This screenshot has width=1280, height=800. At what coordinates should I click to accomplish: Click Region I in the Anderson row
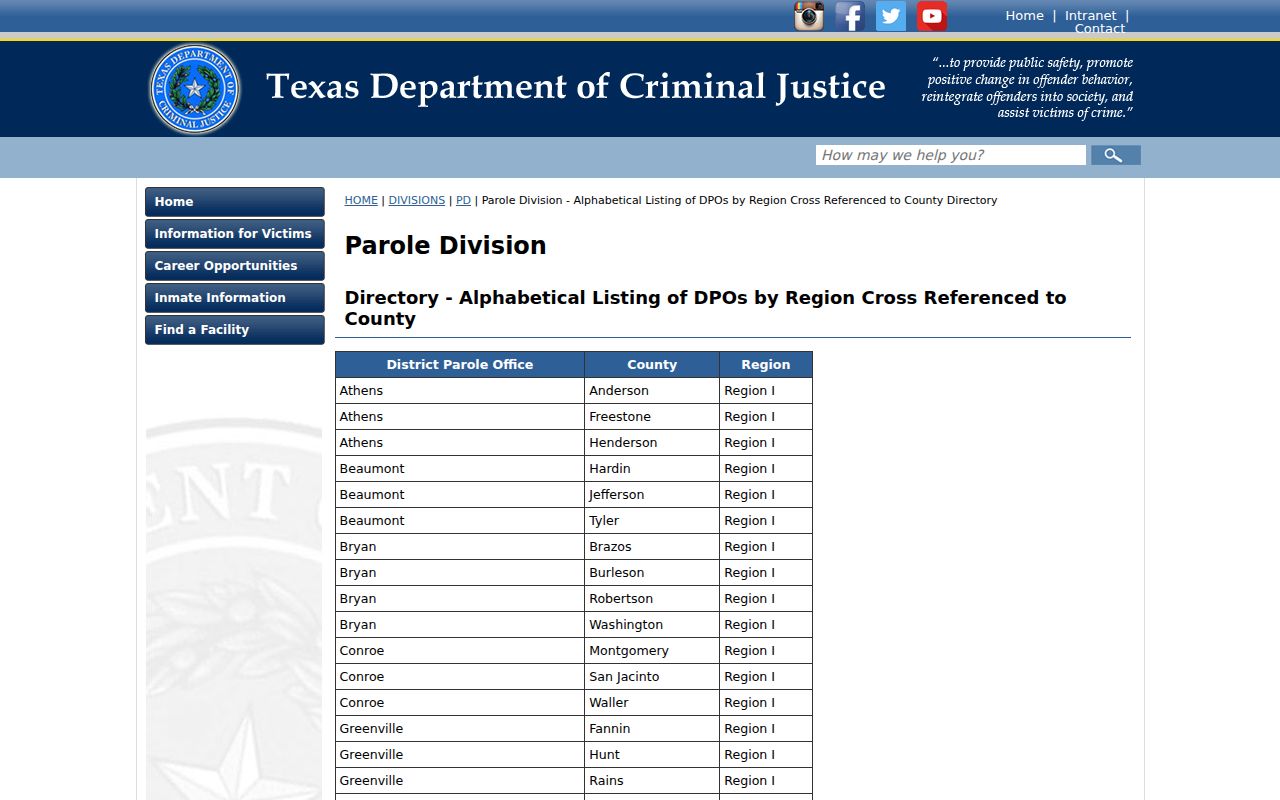click(766, 391)
